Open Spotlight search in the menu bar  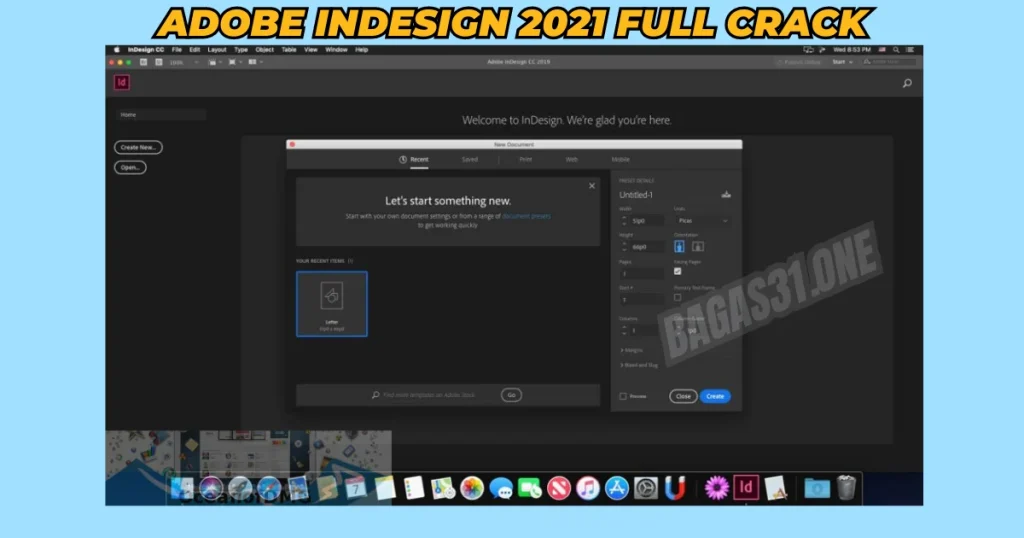point(896,50)
